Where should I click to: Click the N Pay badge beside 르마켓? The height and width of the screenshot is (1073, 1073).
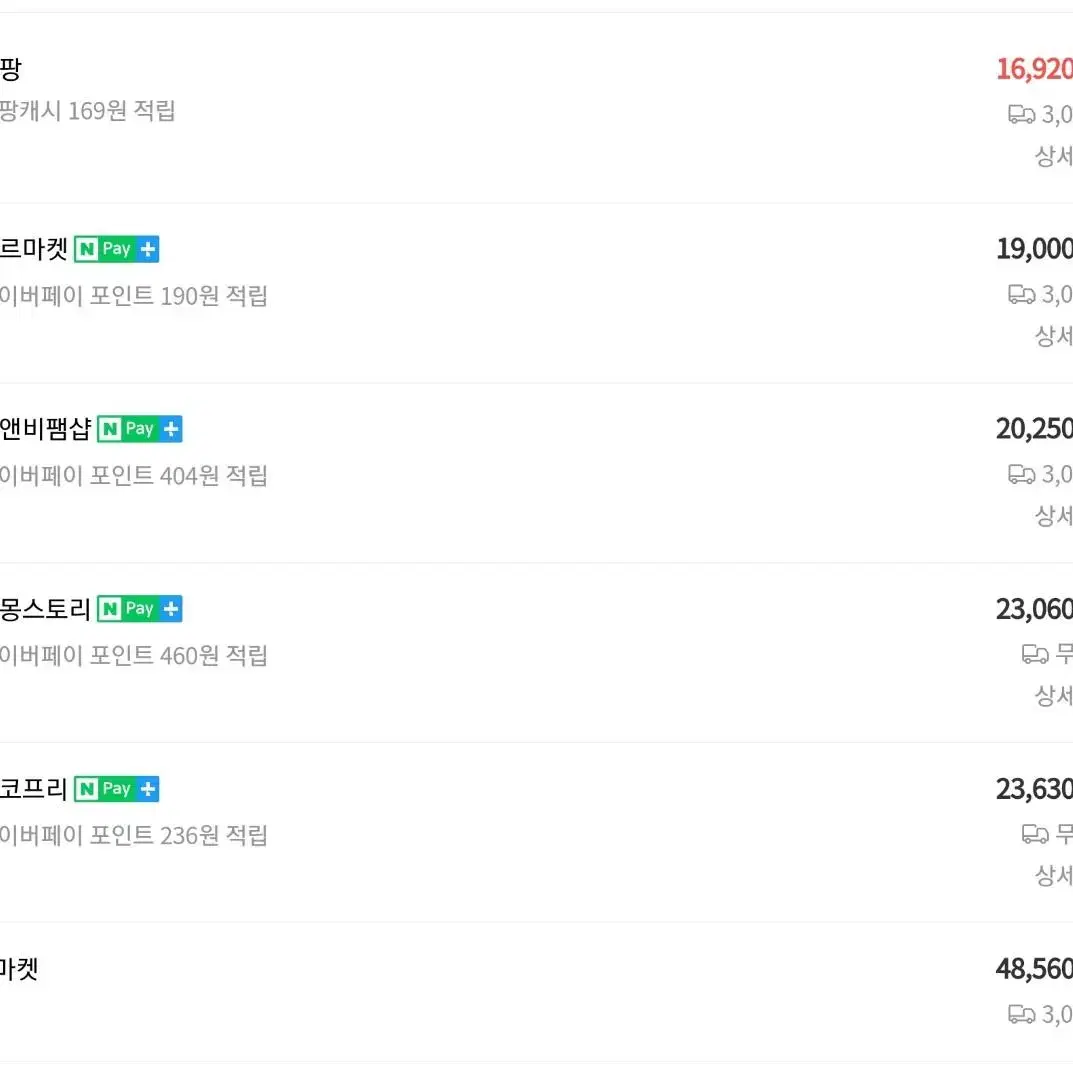coord(116,249)
